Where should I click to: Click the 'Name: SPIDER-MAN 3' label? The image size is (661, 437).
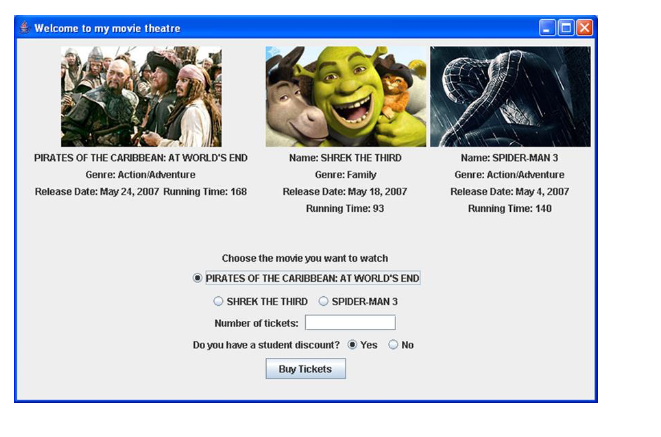click(509, 158)
